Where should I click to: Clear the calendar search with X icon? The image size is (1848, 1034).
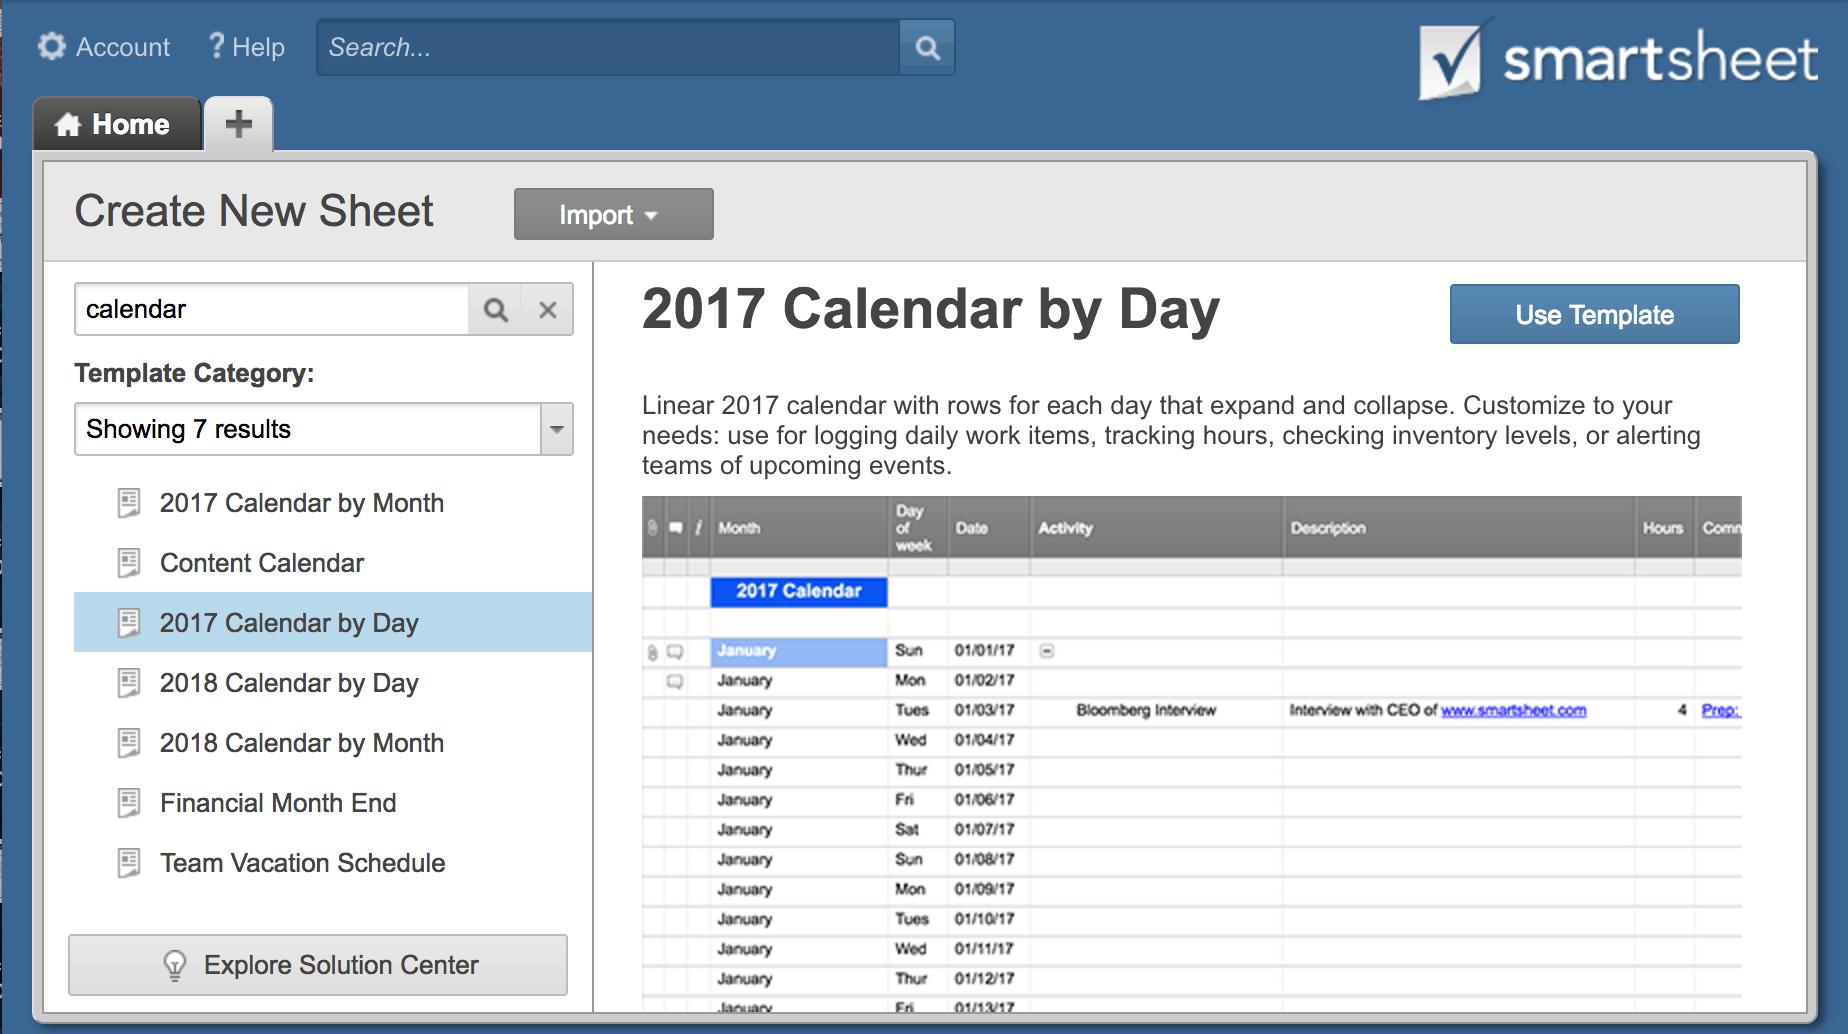click(548, 310)
